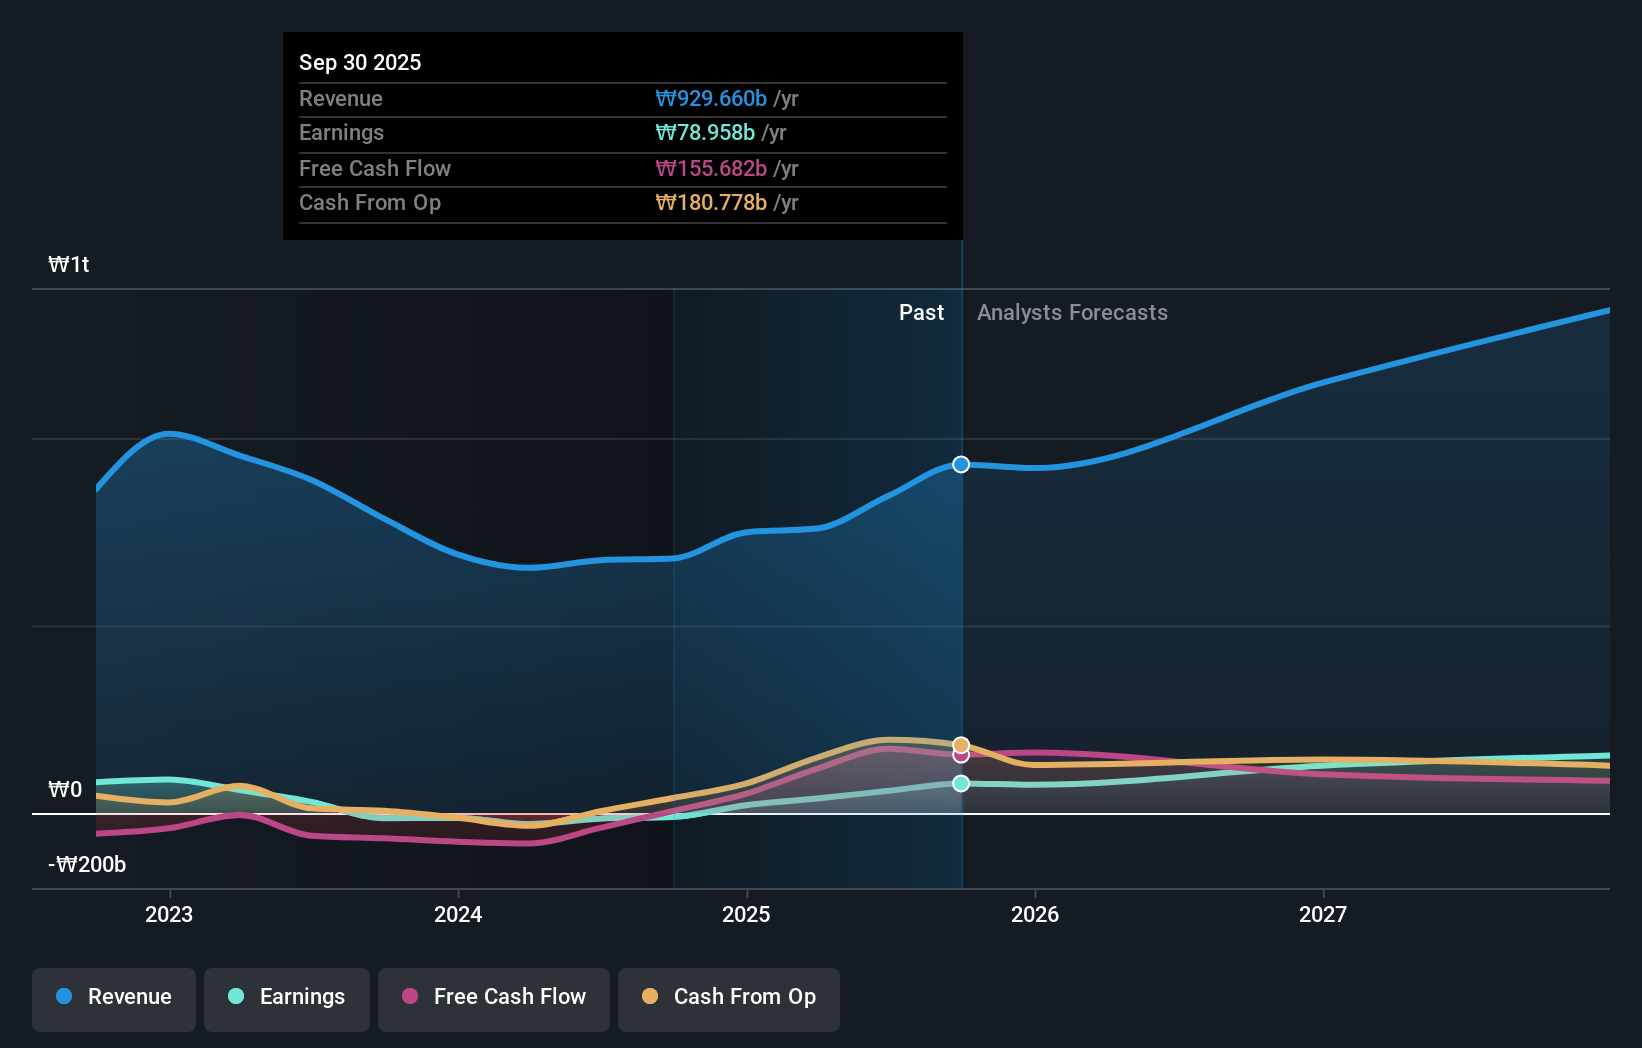Select the blue Revenue marker on the chart
Image resolution: width=1642 pixels, height=1048 pixels.
[960, 463]
